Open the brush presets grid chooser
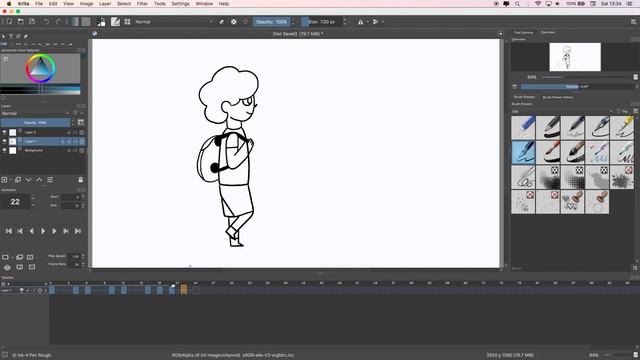Screen dimensions: 640x360 tap(127, 22)
